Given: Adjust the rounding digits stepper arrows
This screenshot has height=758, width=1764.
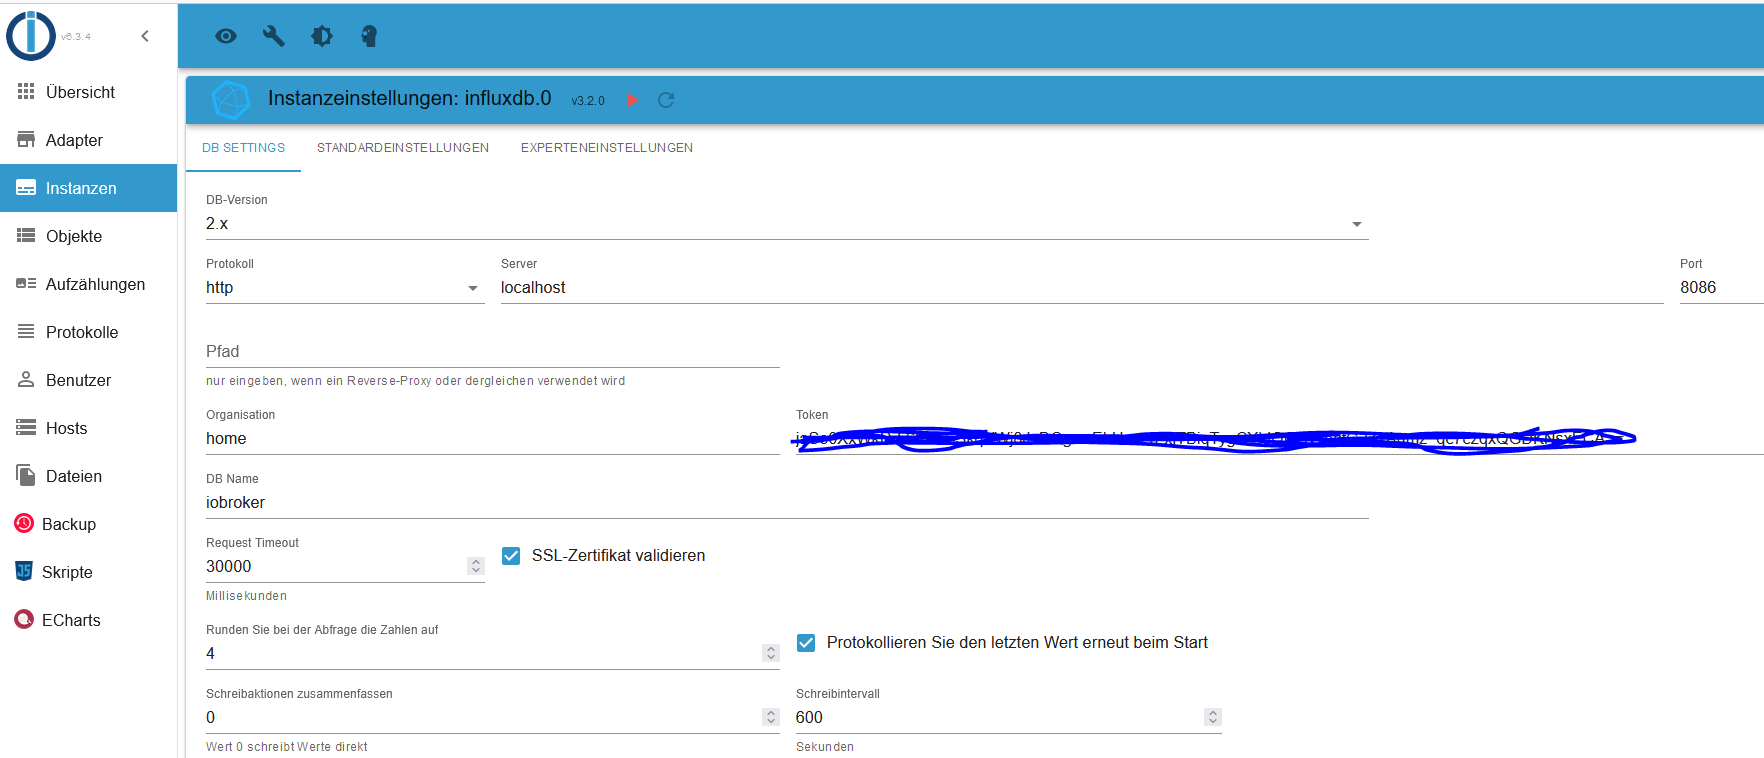Looking at the screenshot, I should click(x=771, y=653).
